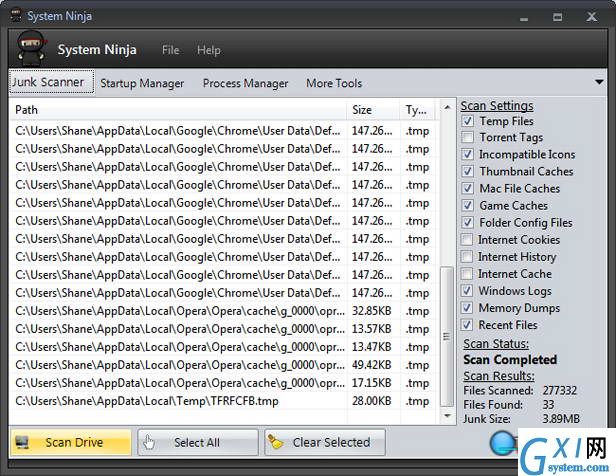Click the scroll up arrow of the file list

tap(447, 107)
